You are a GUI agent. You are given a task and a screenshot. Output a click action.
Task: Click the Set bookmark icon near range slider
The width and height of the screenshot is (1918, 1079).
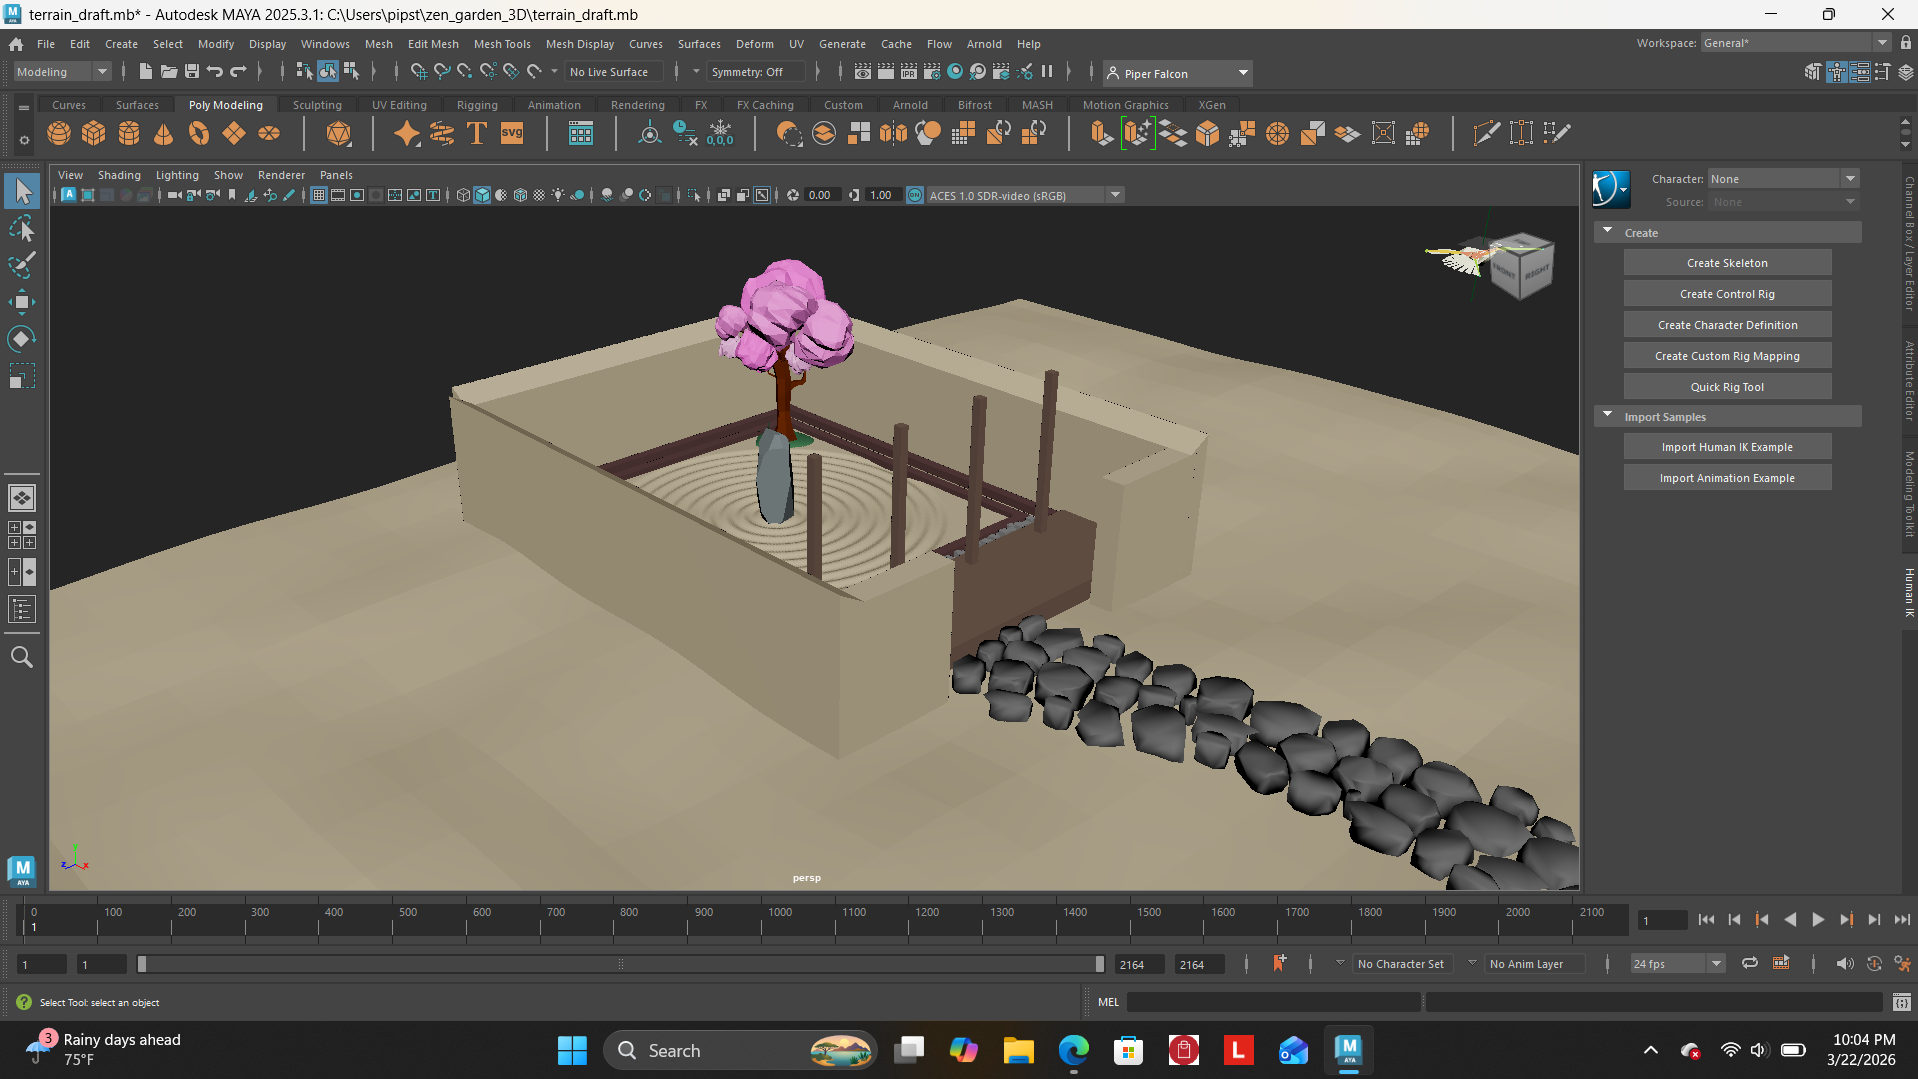click(1279, 963)
